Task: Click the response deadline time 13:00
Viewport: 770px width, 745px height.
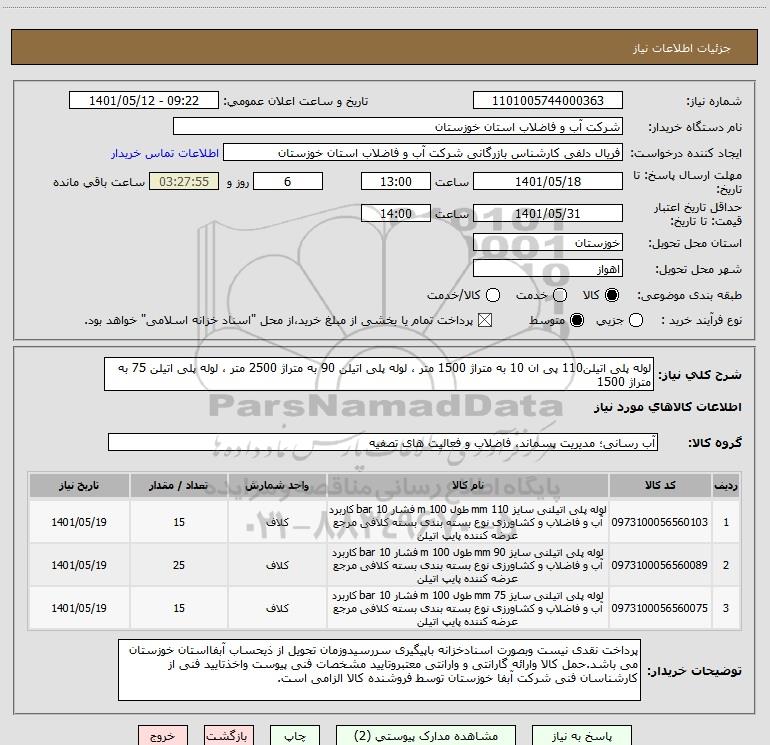Action: pos(396,181)
